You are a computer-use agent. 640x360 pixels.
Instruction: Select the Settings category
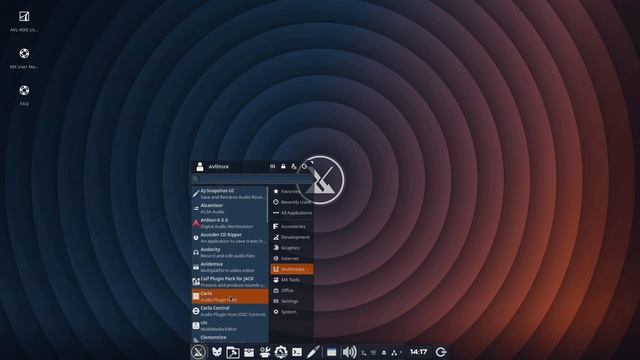click(x=292, y=301)
